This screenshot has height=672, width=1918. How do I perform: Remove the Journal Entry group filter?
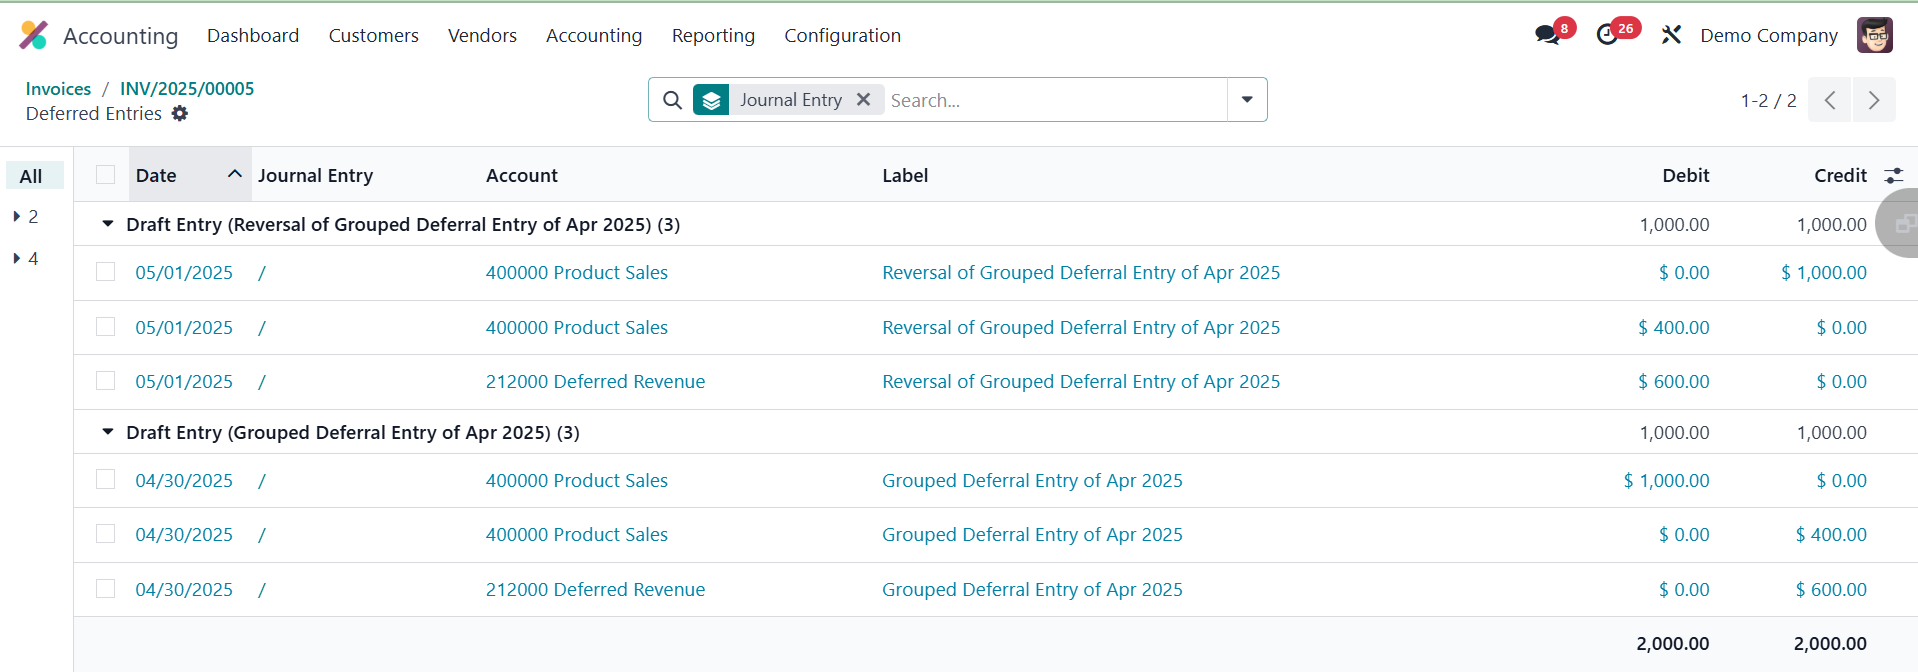[864, 100]
